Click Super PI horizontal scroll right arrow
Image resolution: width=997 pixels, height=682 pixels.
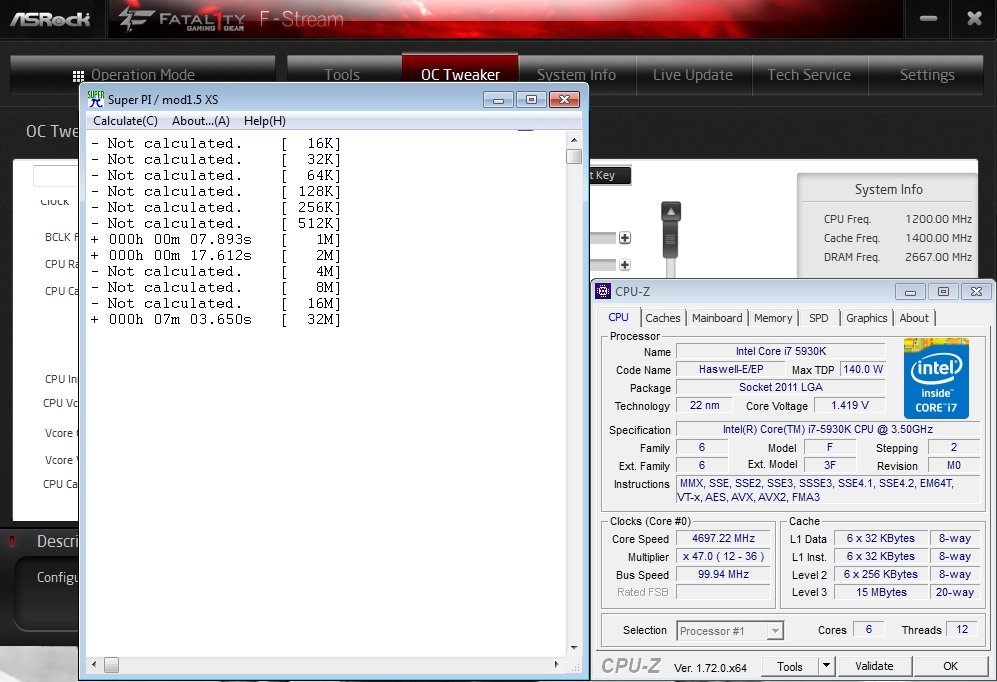[x=557, y=665]
